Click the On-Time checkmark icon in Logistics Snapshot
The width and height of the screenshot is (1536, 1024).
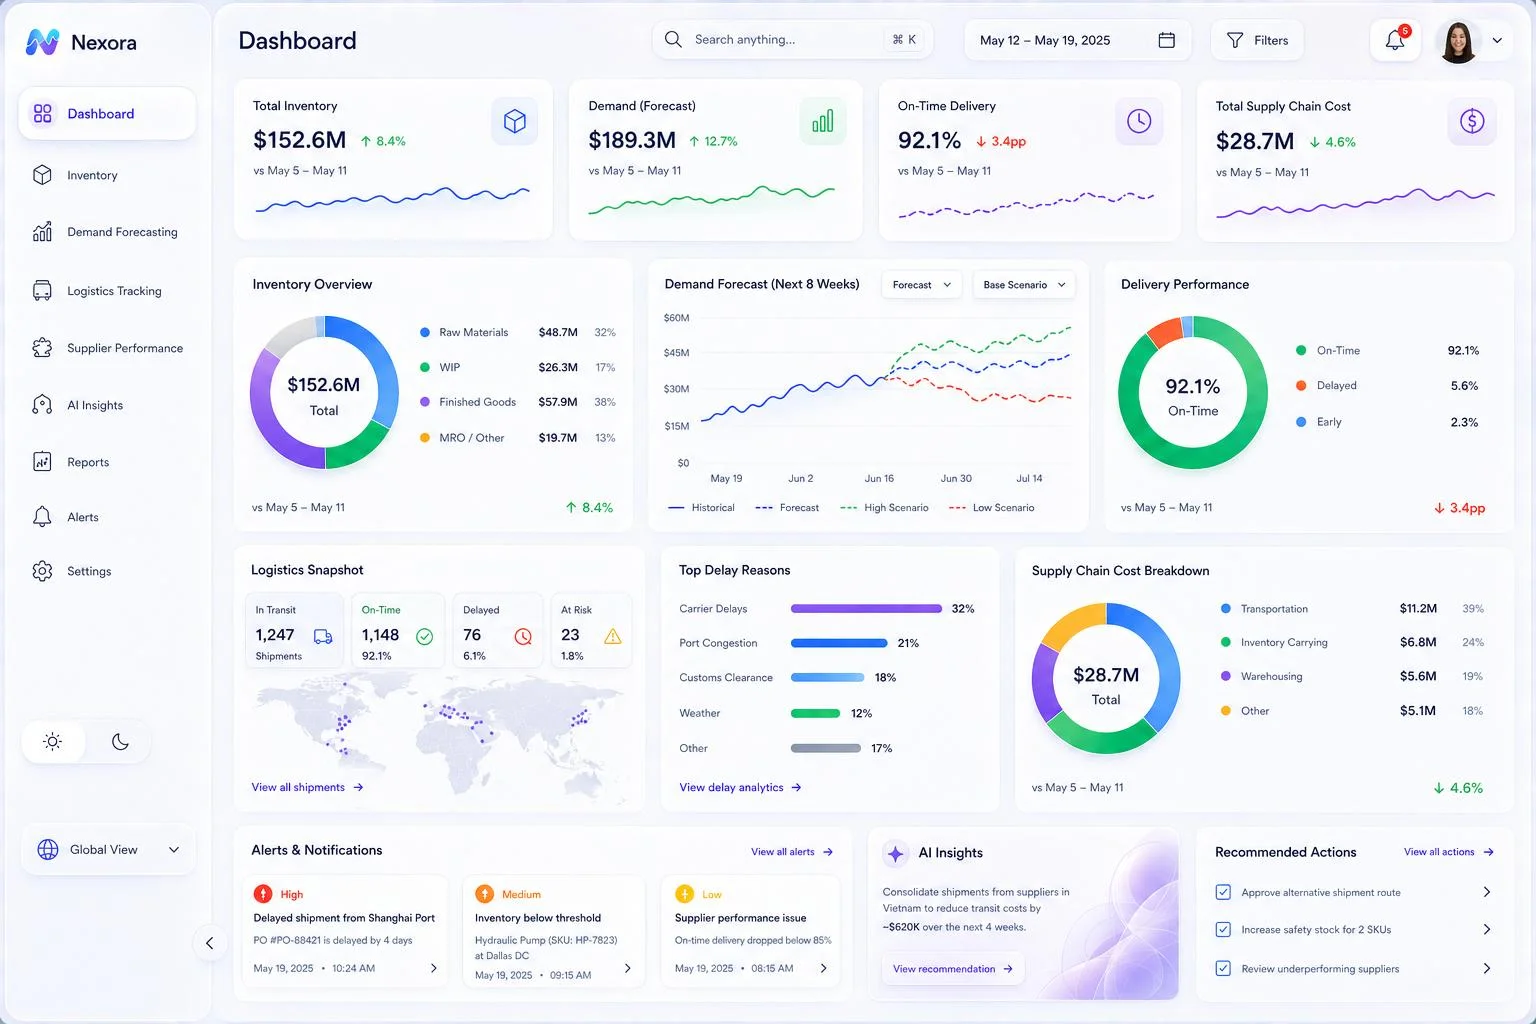[424, 636]
